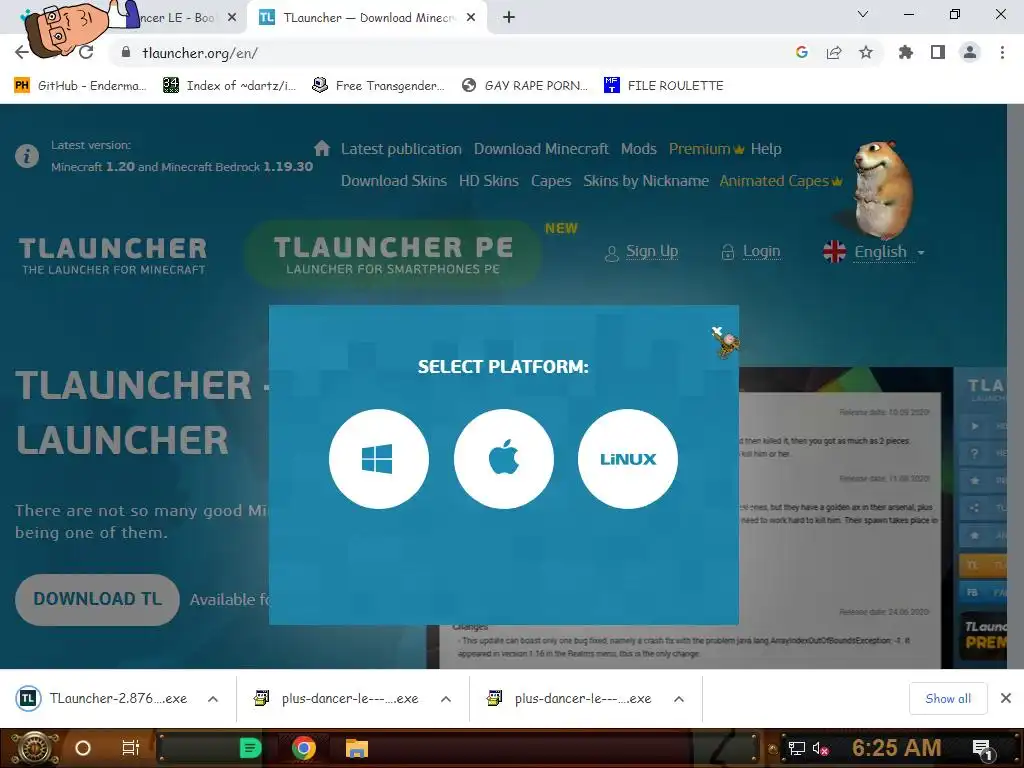Select the Linux platform option
The width and height of the screenshot is (1024, 768).
(628, 459)
